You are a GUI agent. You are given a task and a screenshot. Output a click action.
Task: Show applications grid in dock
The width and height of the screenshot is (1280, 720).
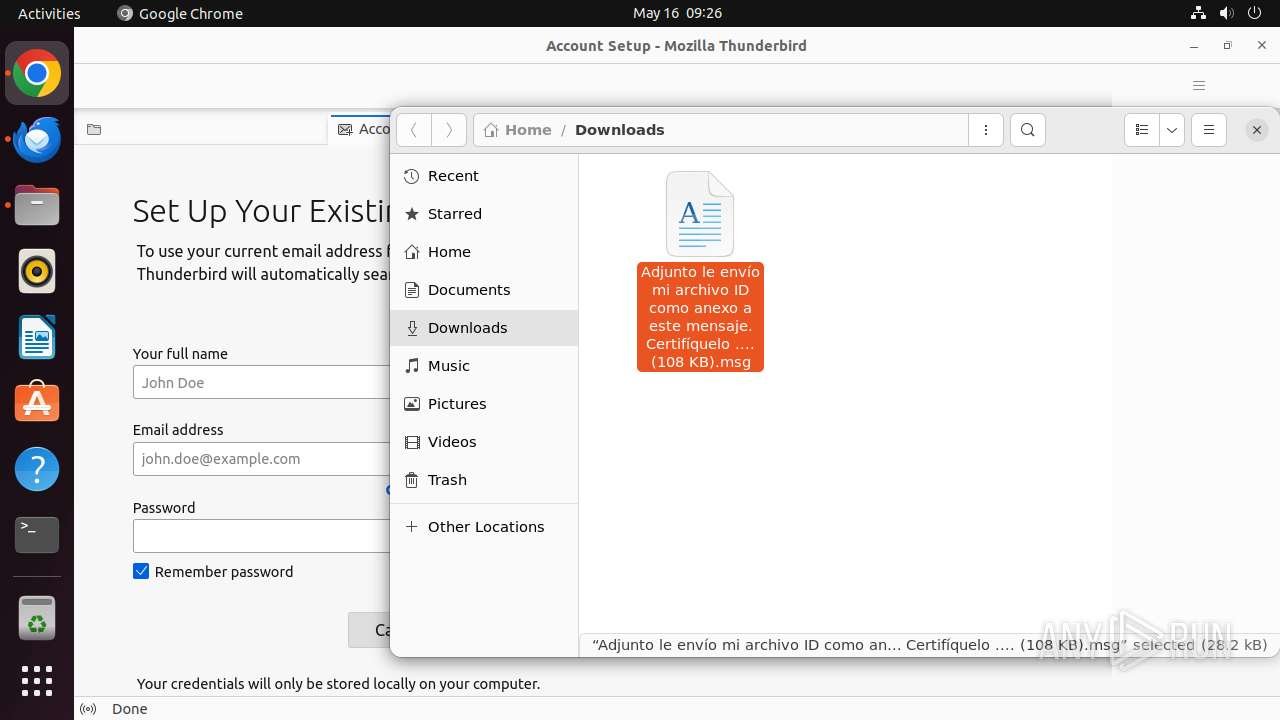tap(37, 681)
